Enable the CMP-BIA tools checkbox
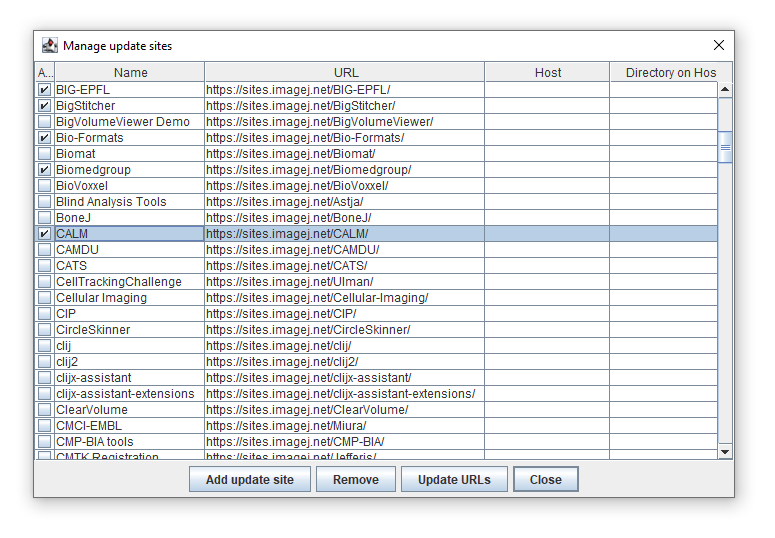This screenshot has width=775, height=538. 44,442
